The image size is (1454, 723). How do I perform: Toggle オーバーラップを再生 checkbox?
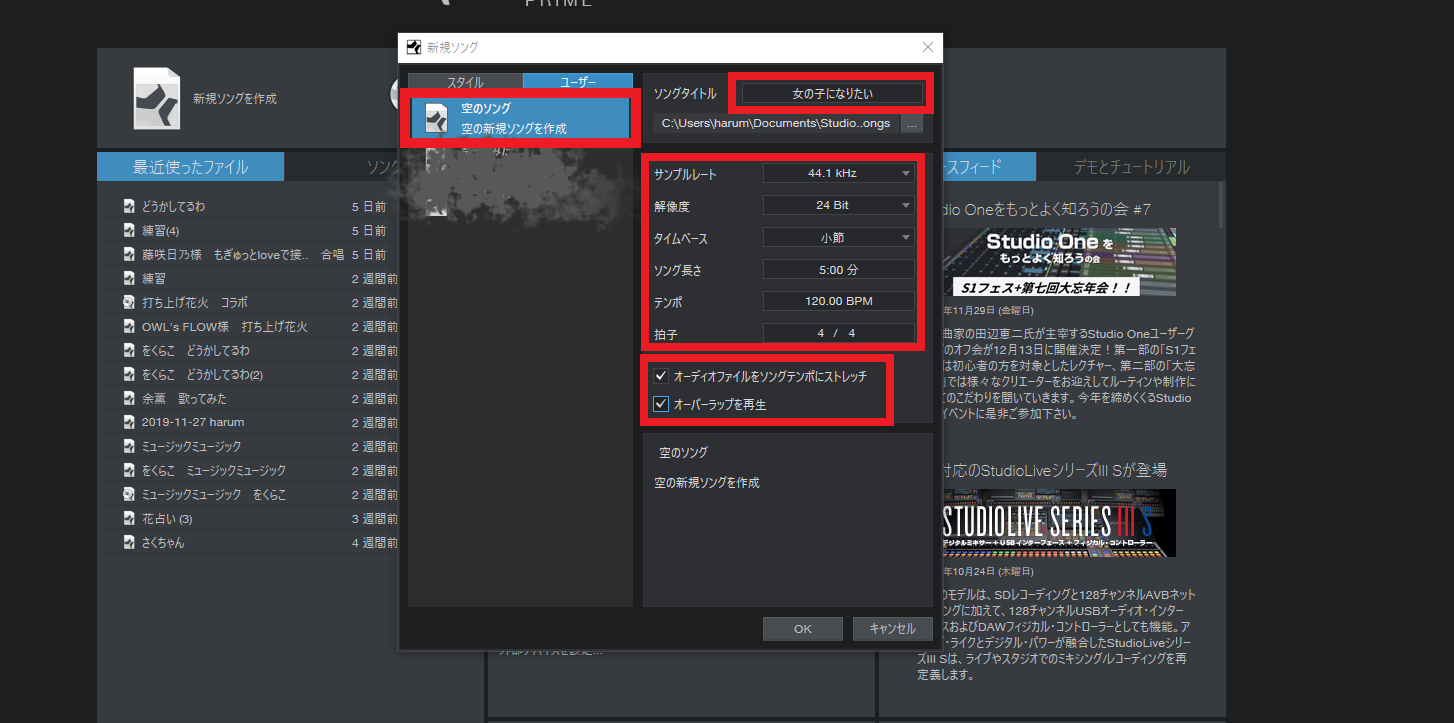[660, 405]
